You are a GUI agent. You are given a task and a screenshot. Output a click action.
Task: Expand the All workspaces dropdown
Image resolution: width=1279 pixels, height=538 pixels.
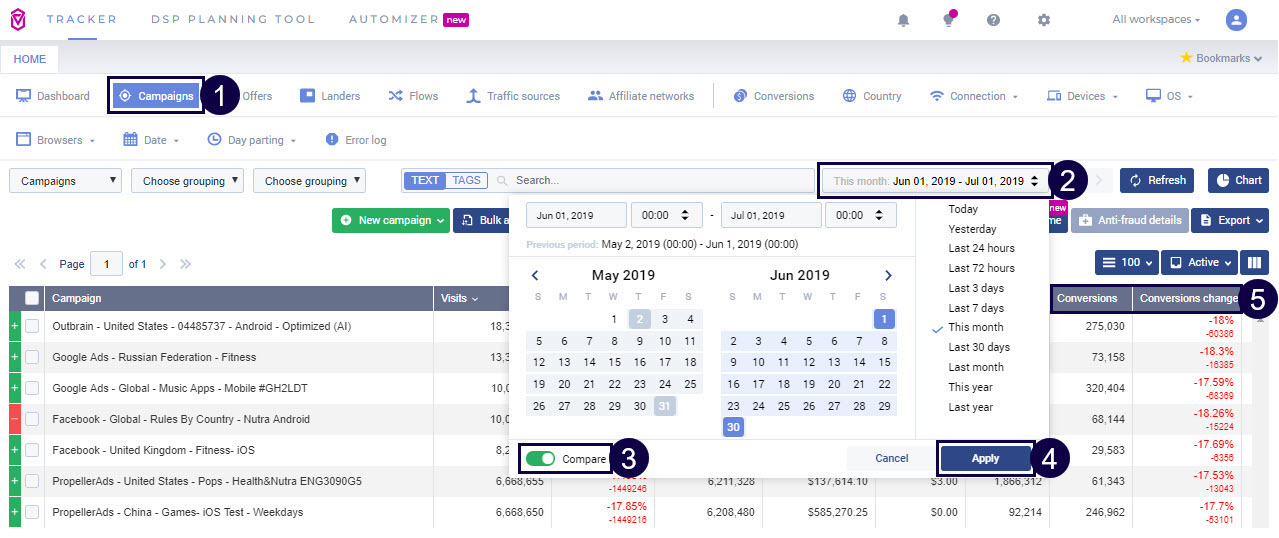(x=1156, y=20)
